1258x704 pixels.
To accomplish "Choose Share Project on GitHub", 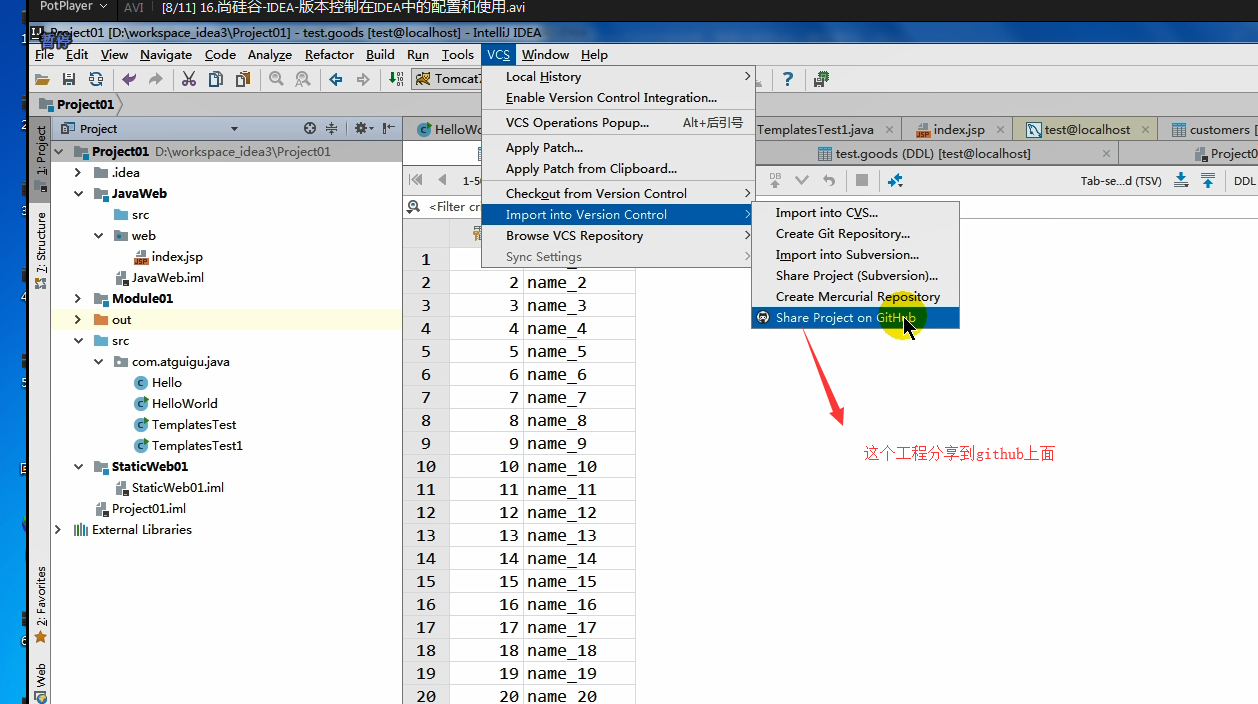I will (855, 318).
